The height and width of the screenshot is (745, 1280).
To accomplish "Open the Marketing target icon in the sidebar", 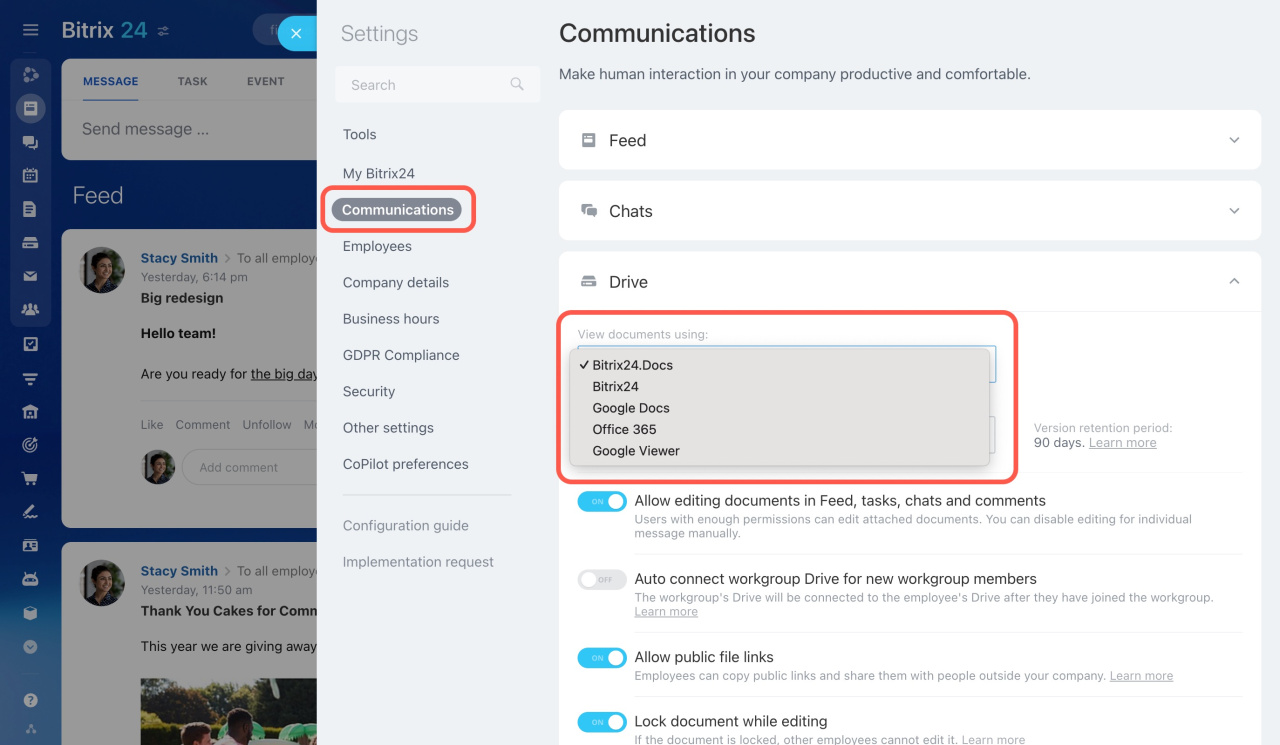I will [30, 445].
